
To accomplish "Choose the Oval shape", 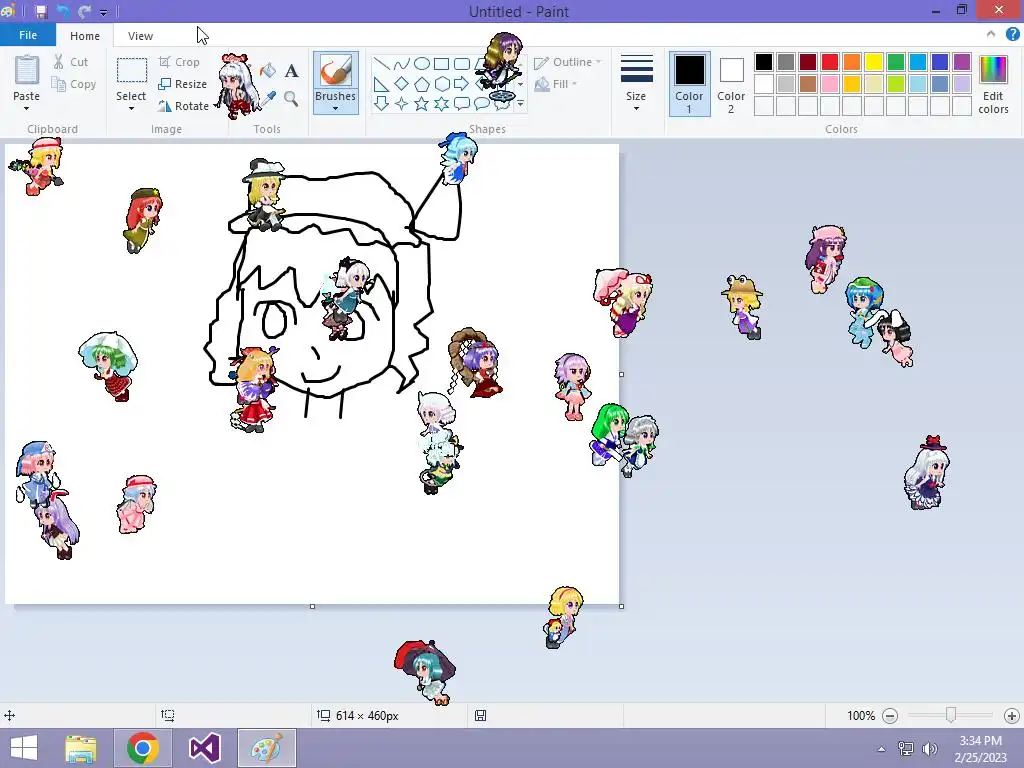I will tap(422, 63).
